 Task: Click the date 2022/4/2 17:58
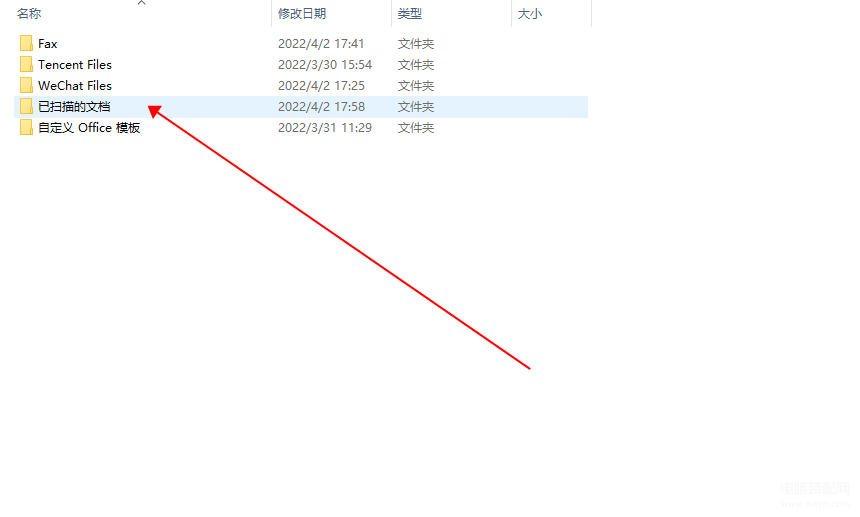tap(321, 106)
